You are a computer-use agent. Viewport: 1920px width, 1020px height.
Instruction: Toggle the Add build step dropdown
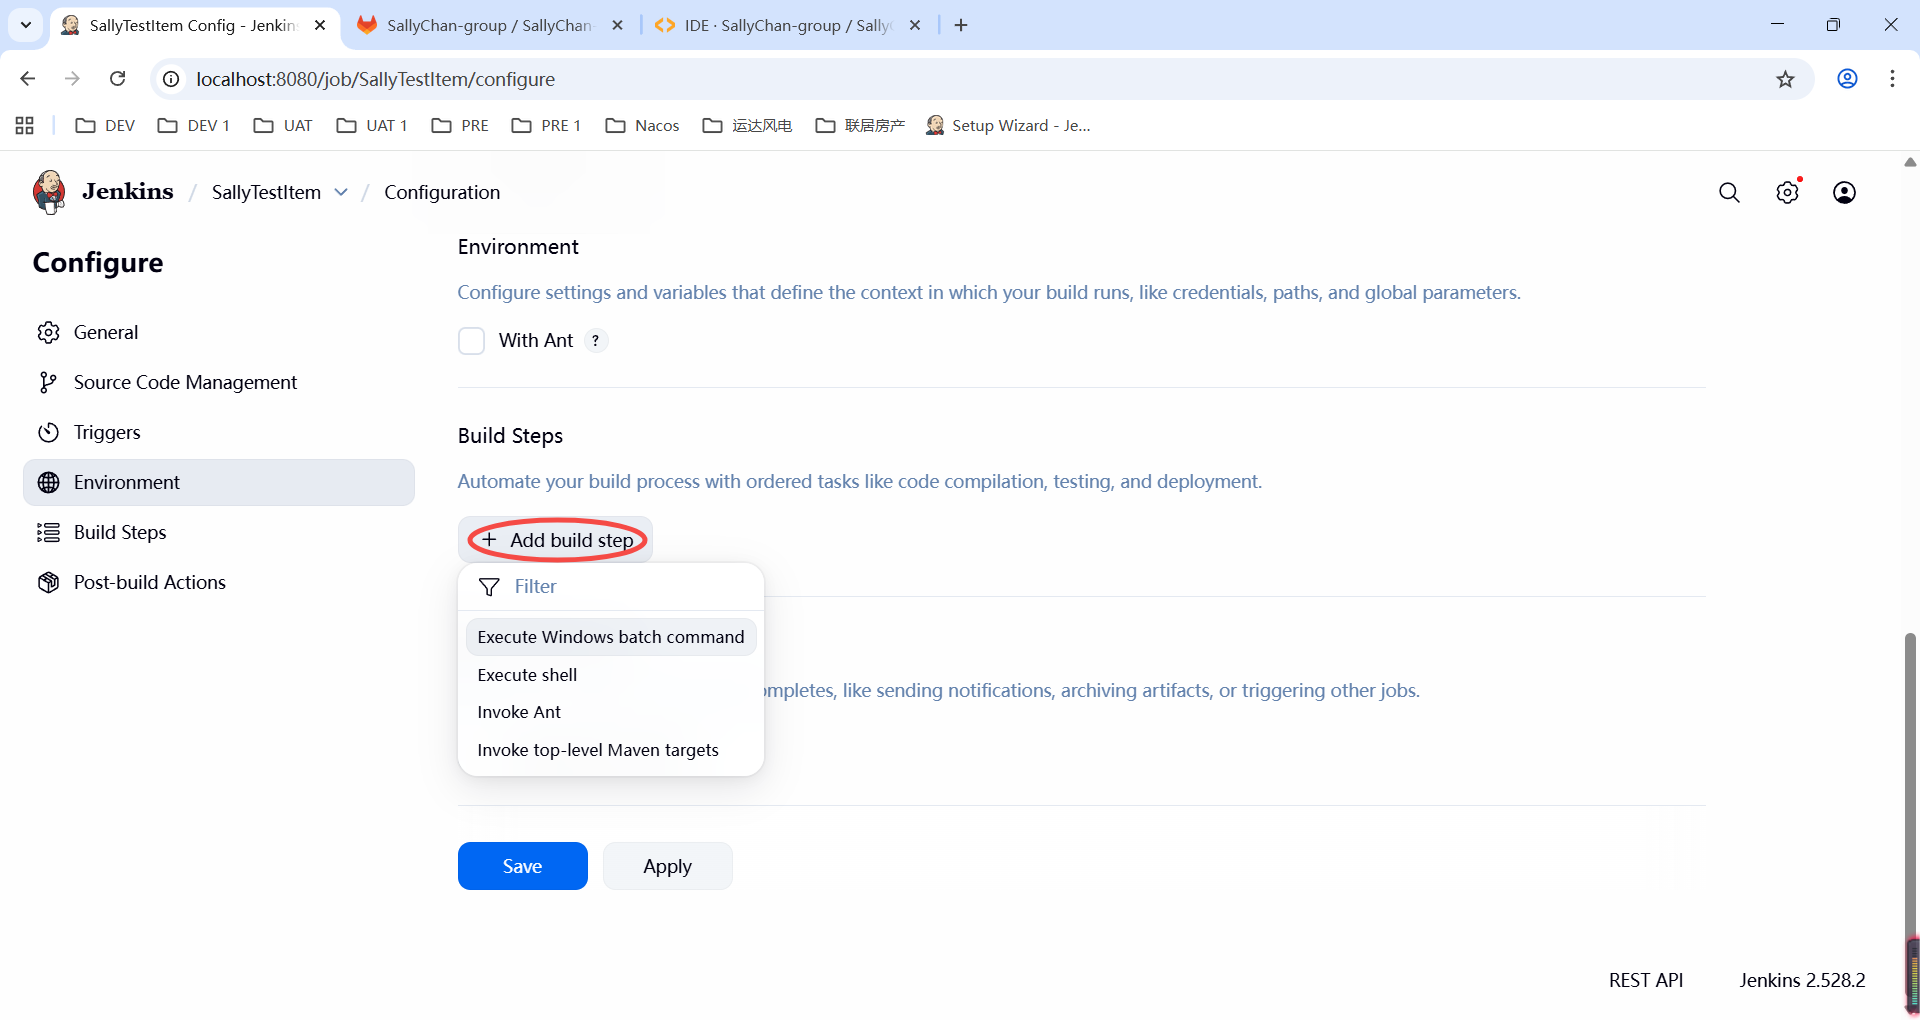click(555, 540)
